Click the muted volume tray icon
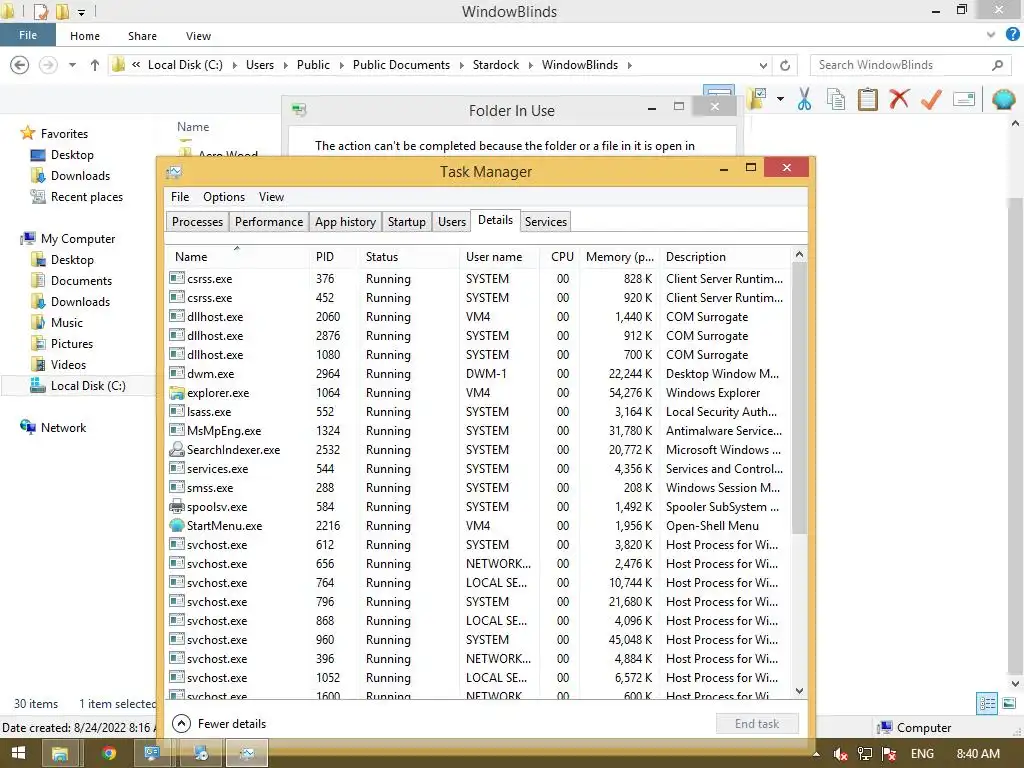This screenshot has width=1024, height=768. (840, 754)
